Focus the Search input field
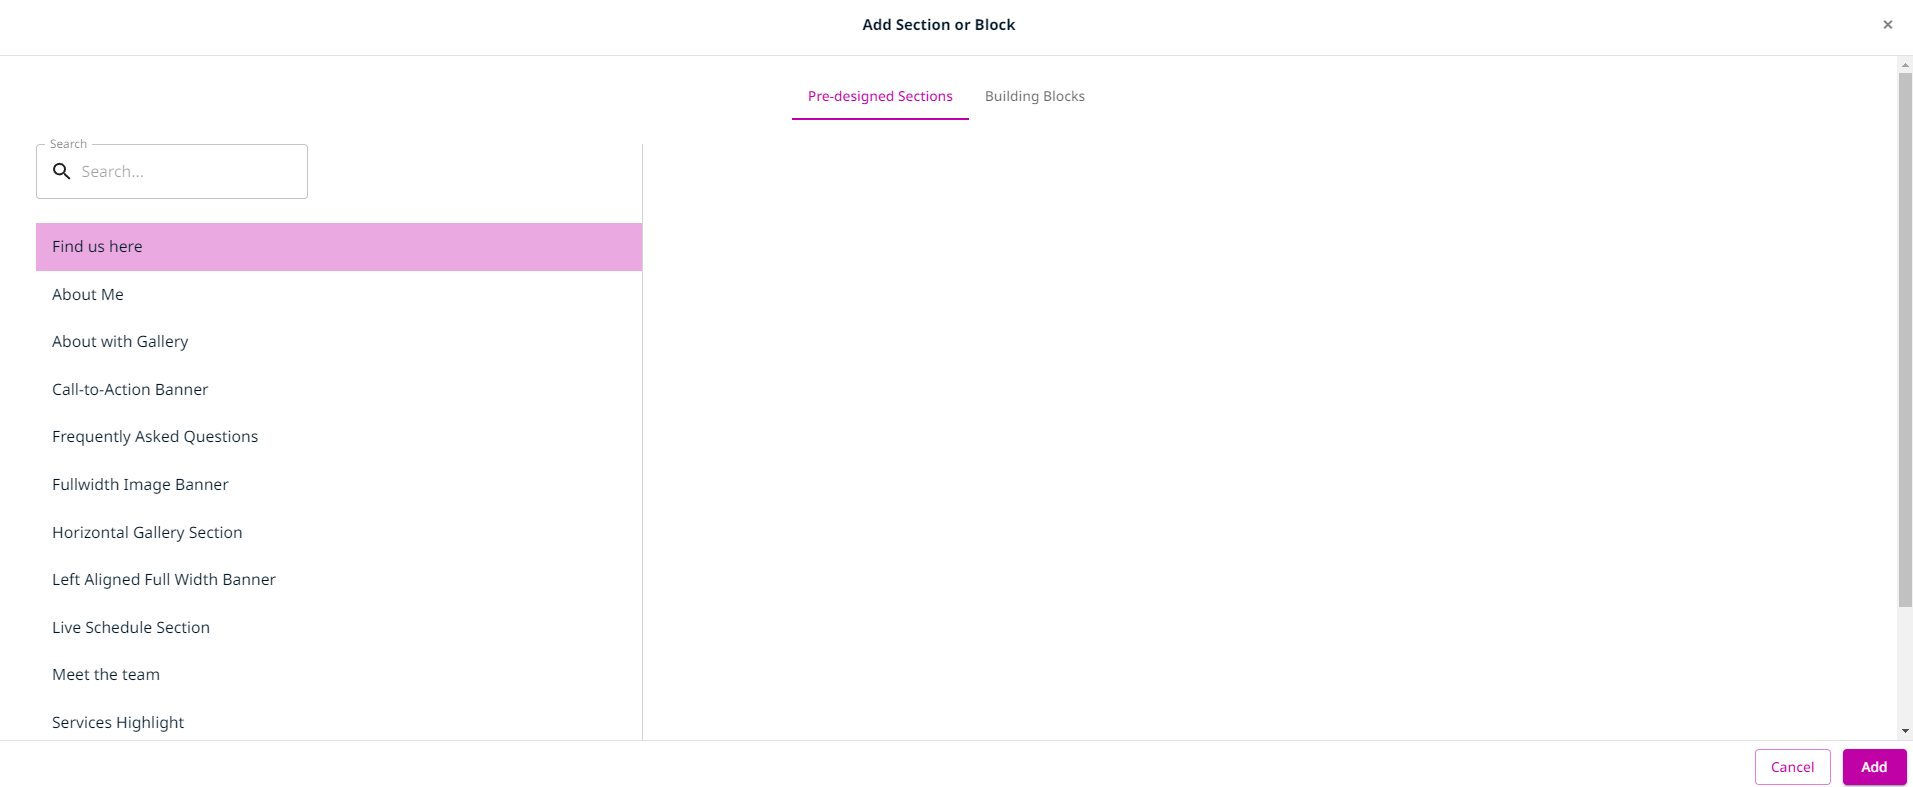Image resolution: width=1913 pixels, height=787 pixels. point(172,171)
